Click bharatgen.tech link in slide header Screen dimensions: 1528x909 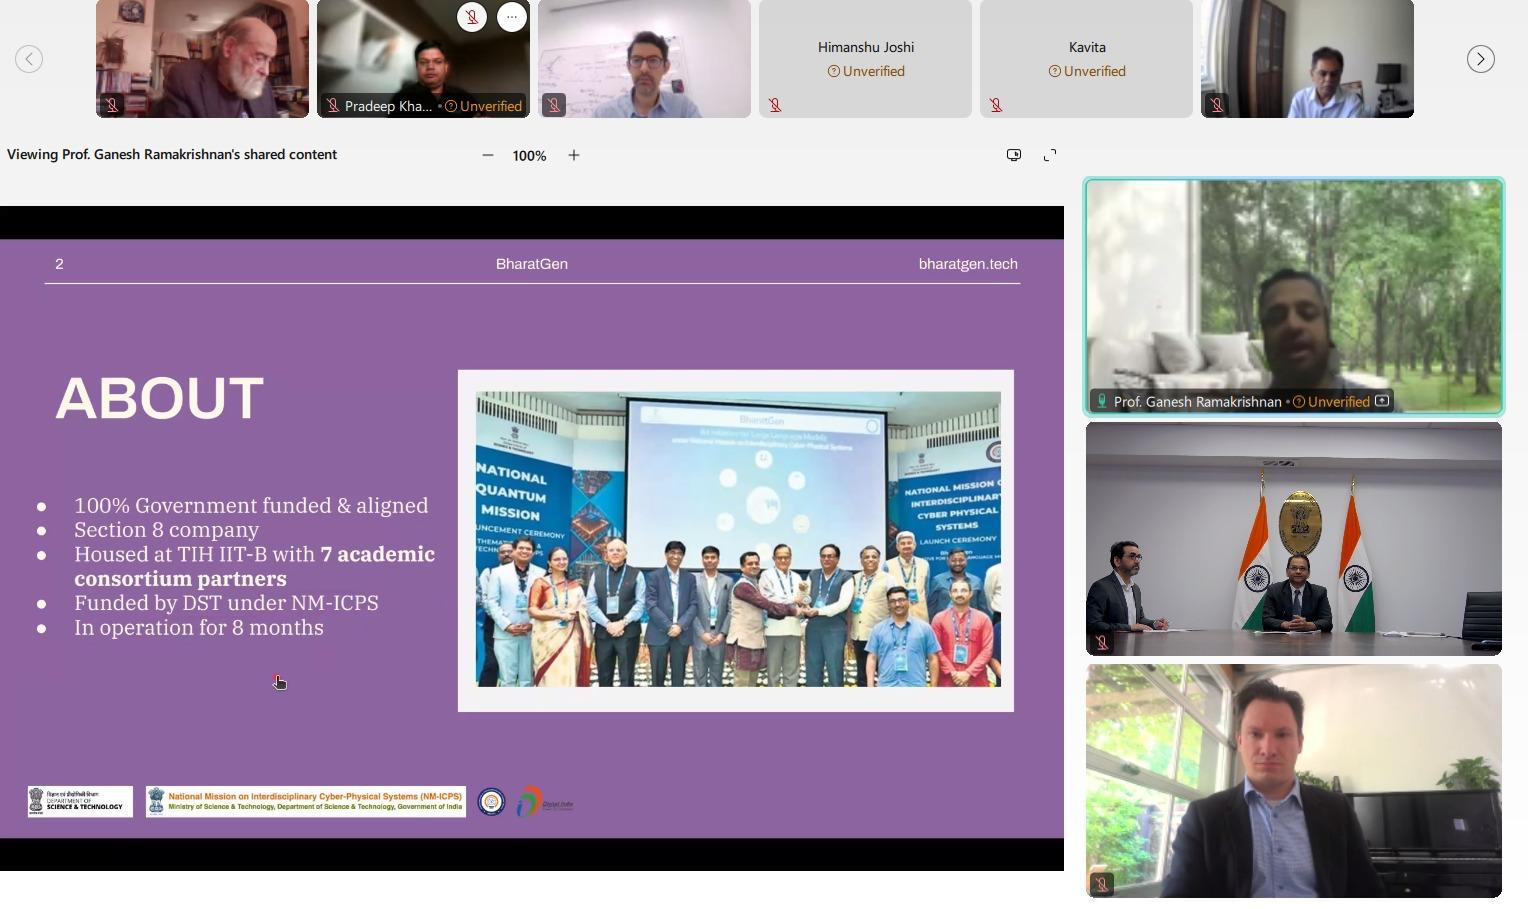coord(968,264)
